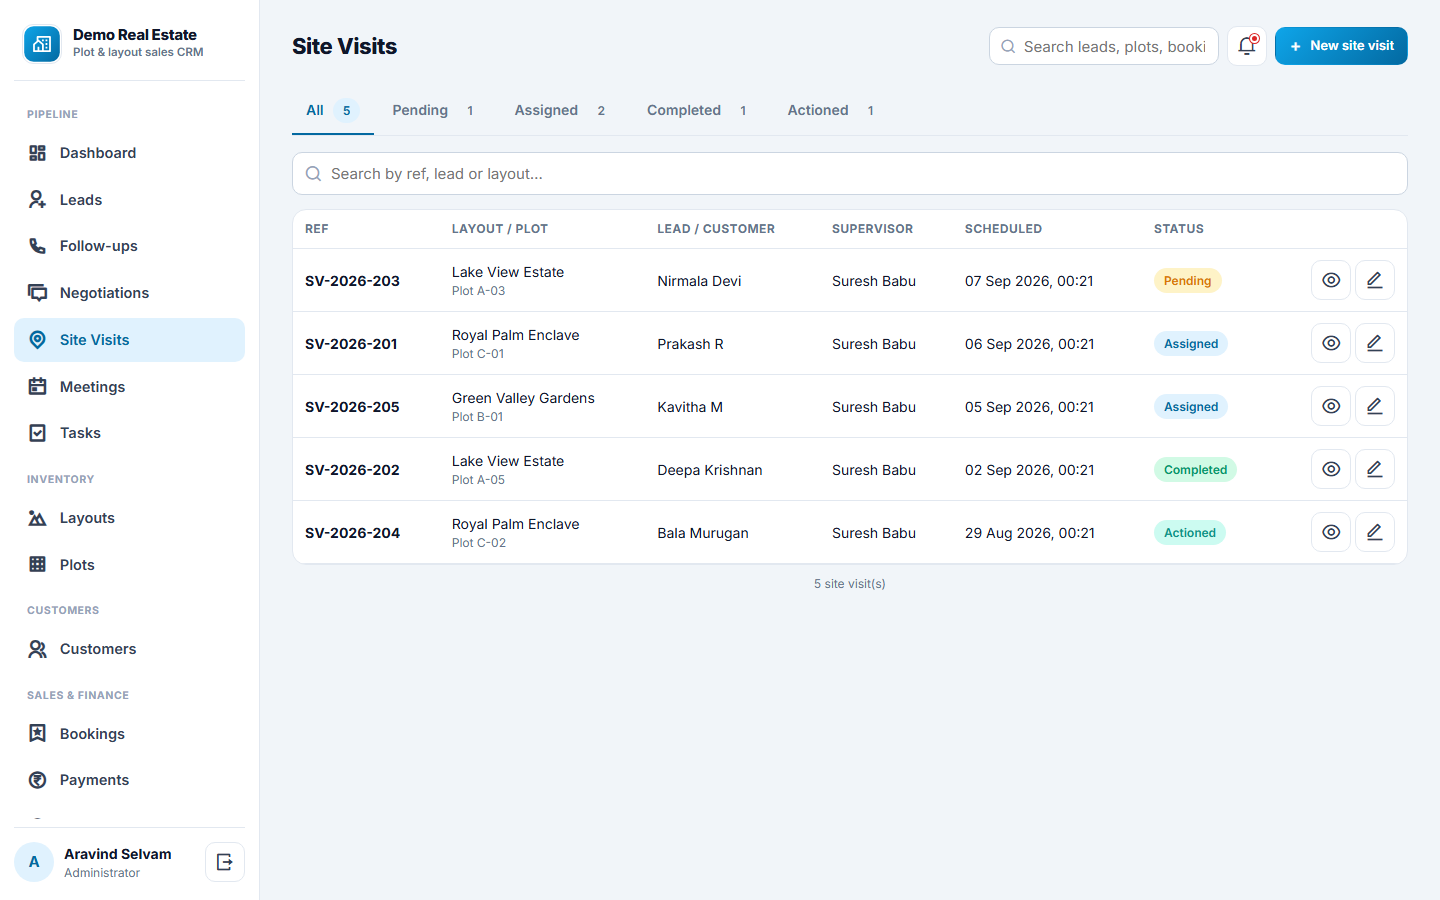Select Site Visits in the sidebar
Viewport: 1440px width, 900px height.
tap(129, 340)
